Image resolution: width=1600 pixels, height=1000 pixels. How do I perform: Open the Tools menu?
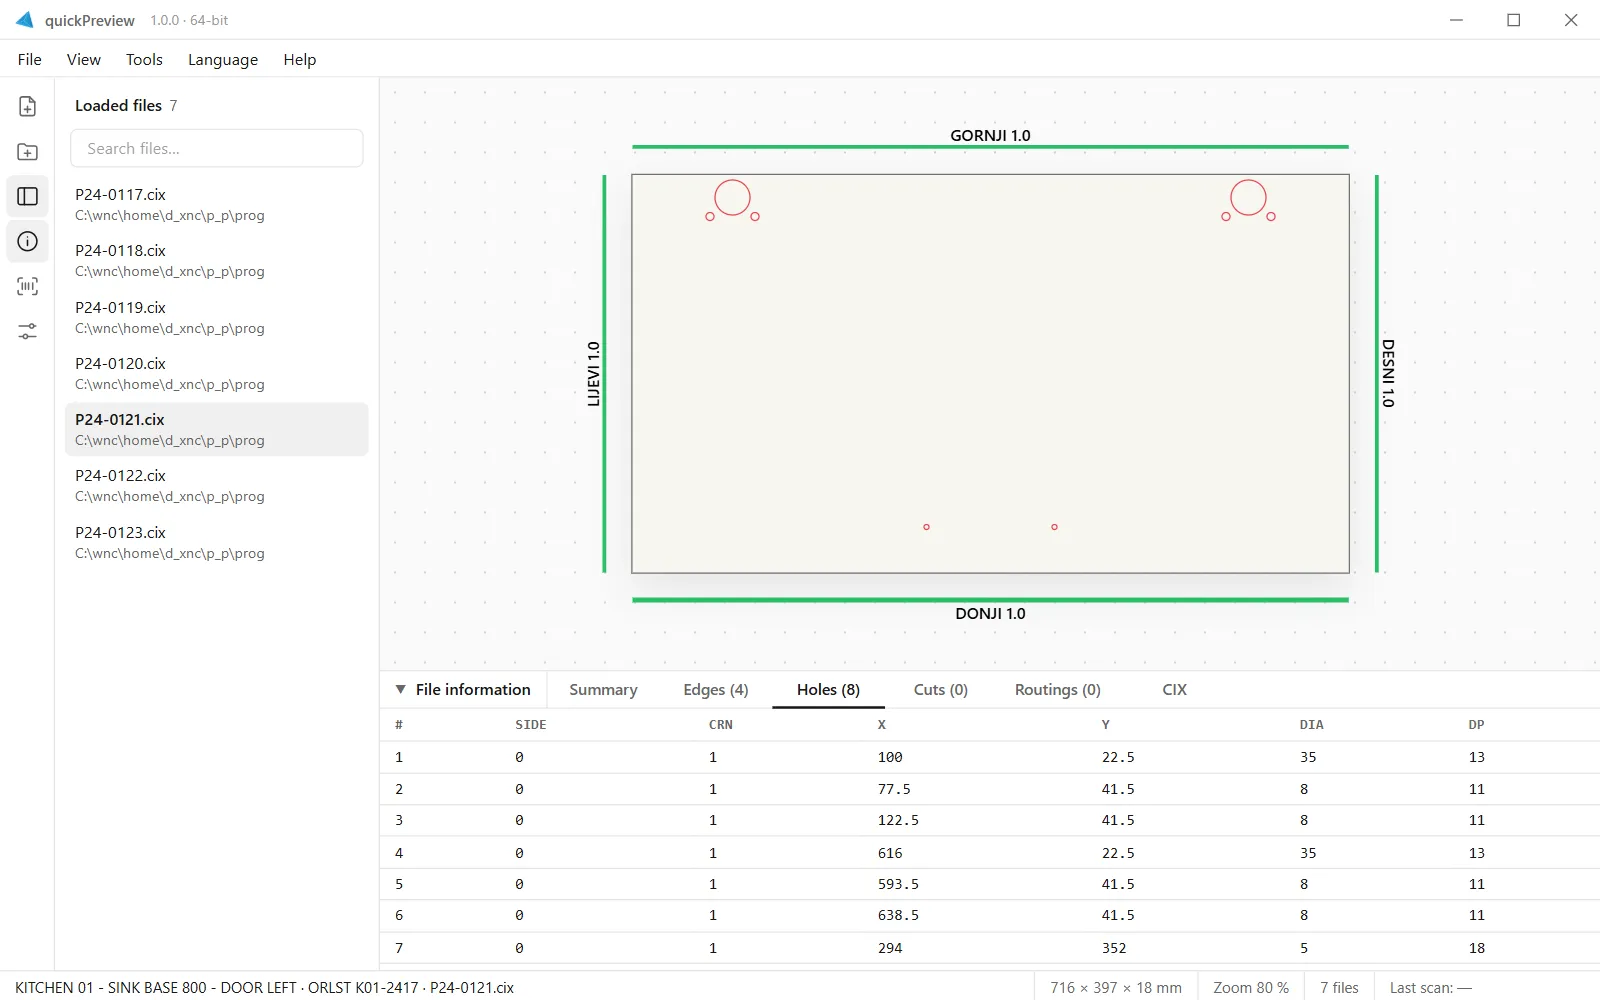[144, 60]
